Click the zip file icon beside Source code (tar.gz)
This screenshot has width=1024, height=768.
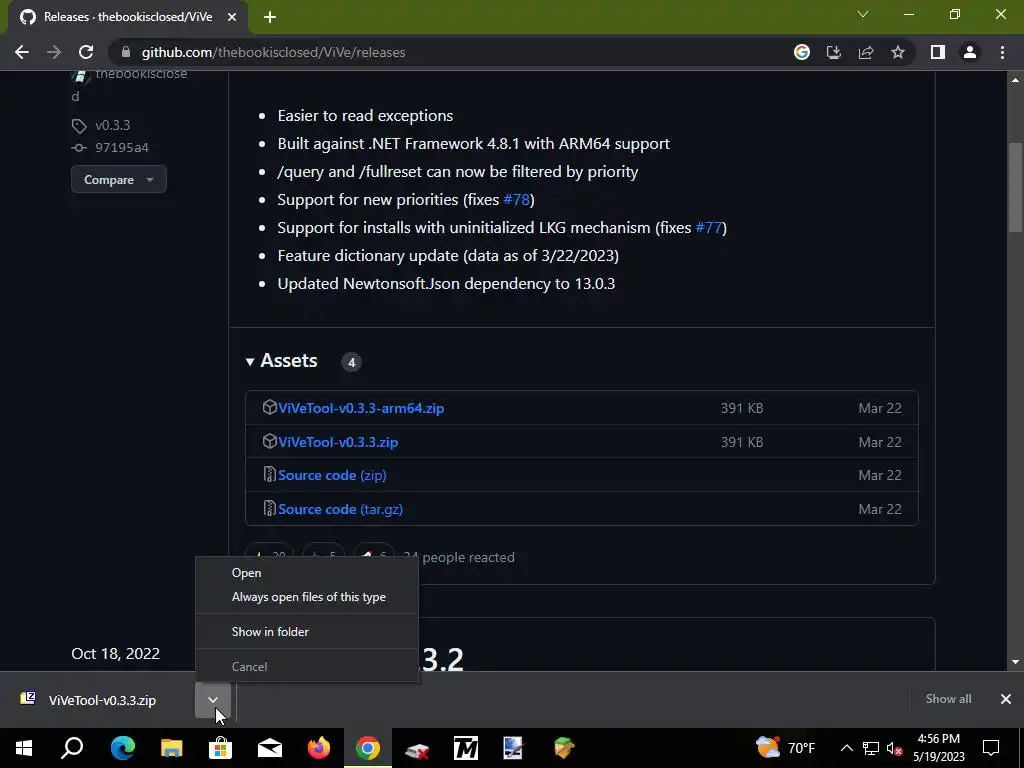(269, 508)
